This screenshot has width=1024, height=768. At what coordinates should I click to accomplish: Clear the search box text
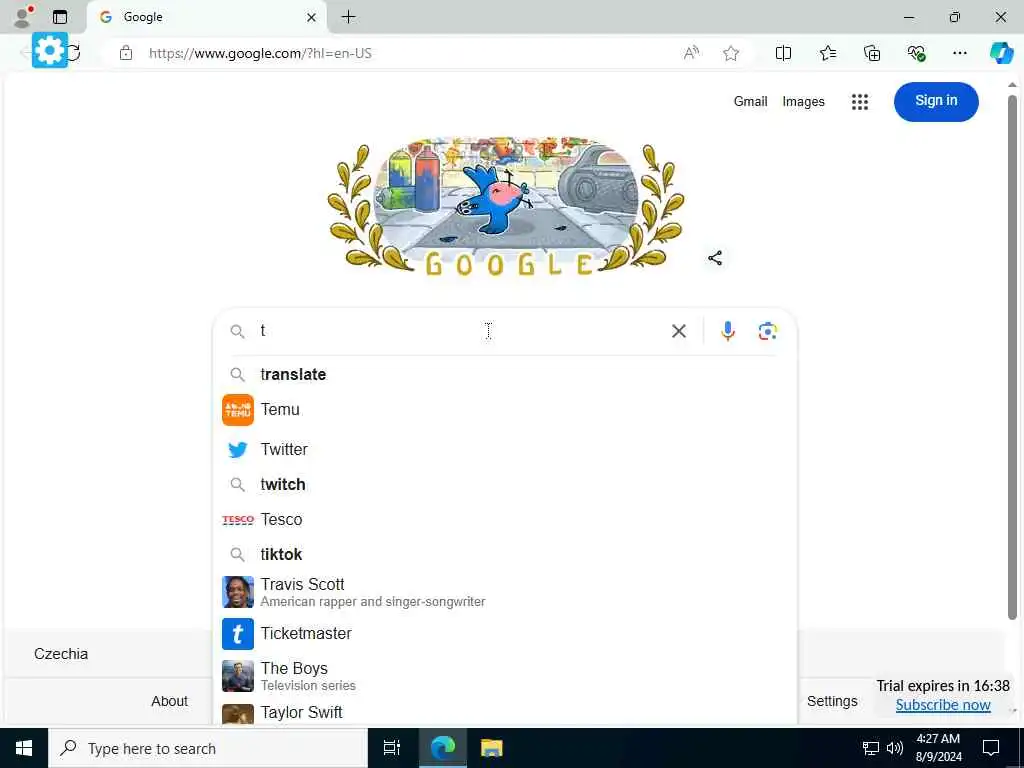pyautogui.click(x=679, y=331)
